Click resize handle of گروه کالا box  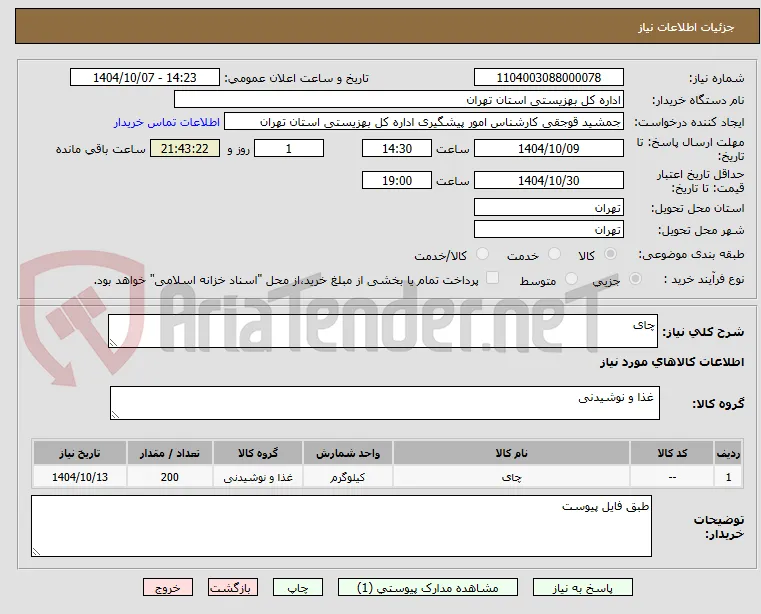pyautogui.click(x=115, y=415)
